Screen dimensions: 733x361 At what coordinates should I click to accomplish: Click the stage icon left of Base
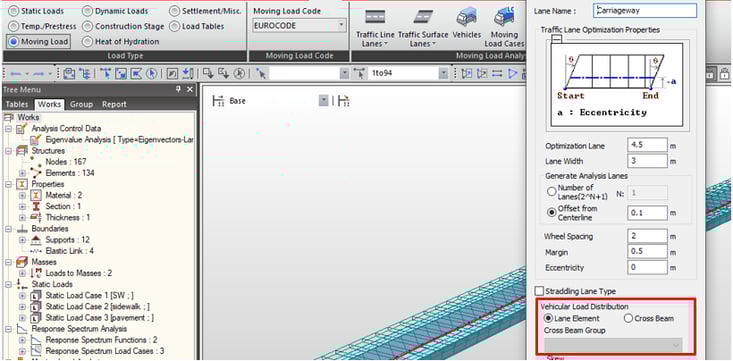pyautogui.click(x=218, y=101)
